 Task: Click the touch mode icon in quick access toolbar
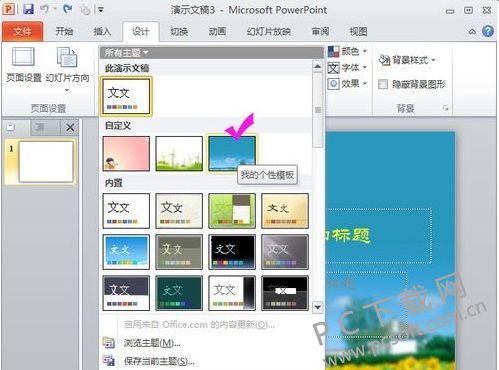(85, 10)
